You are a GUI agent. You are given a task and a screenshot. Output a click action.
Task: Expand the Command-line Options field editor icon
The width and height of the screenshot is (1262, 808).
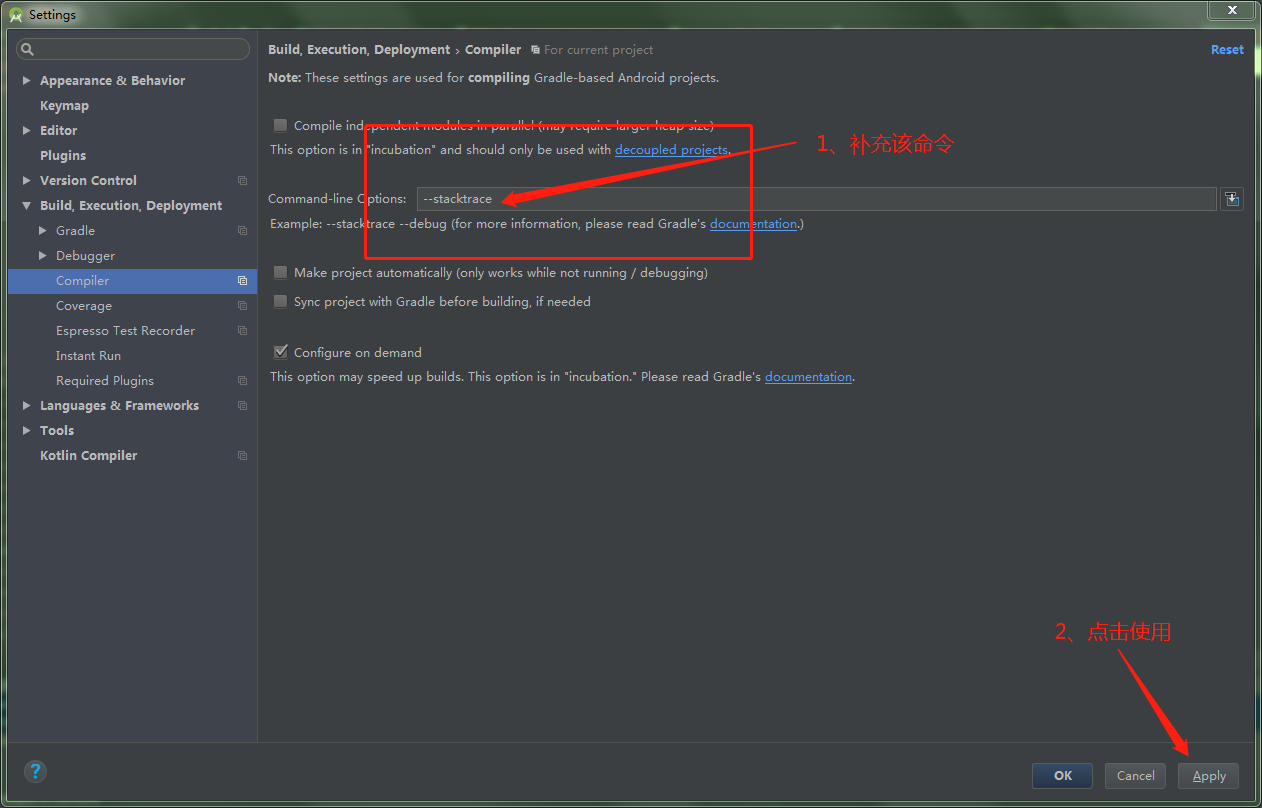(x=1232, y=199)
